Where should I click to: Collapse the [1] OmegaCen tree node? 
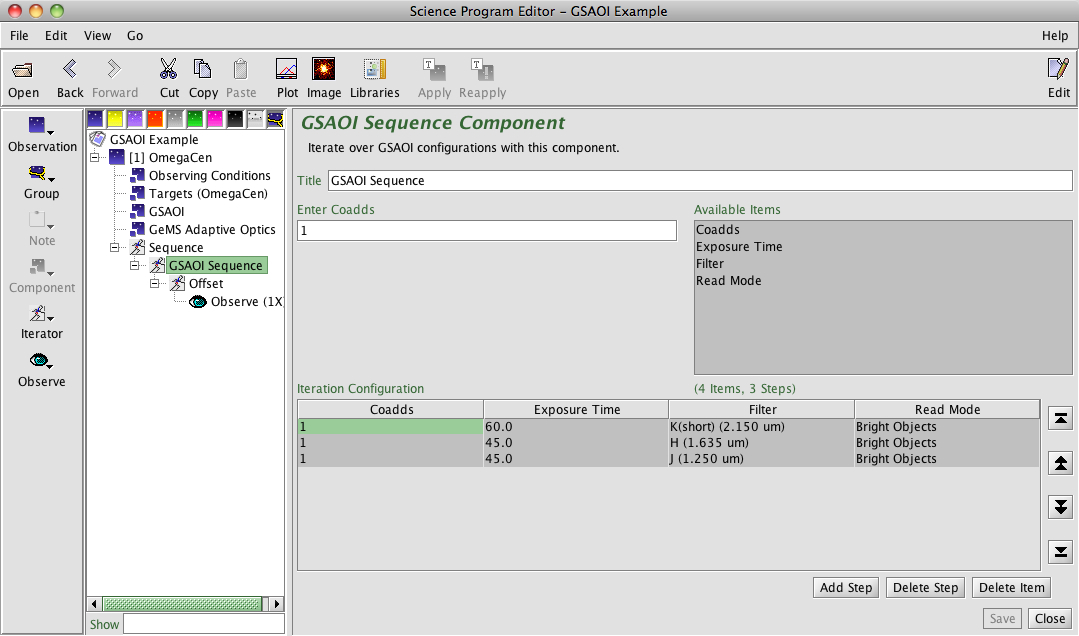(x=95, y=158)
